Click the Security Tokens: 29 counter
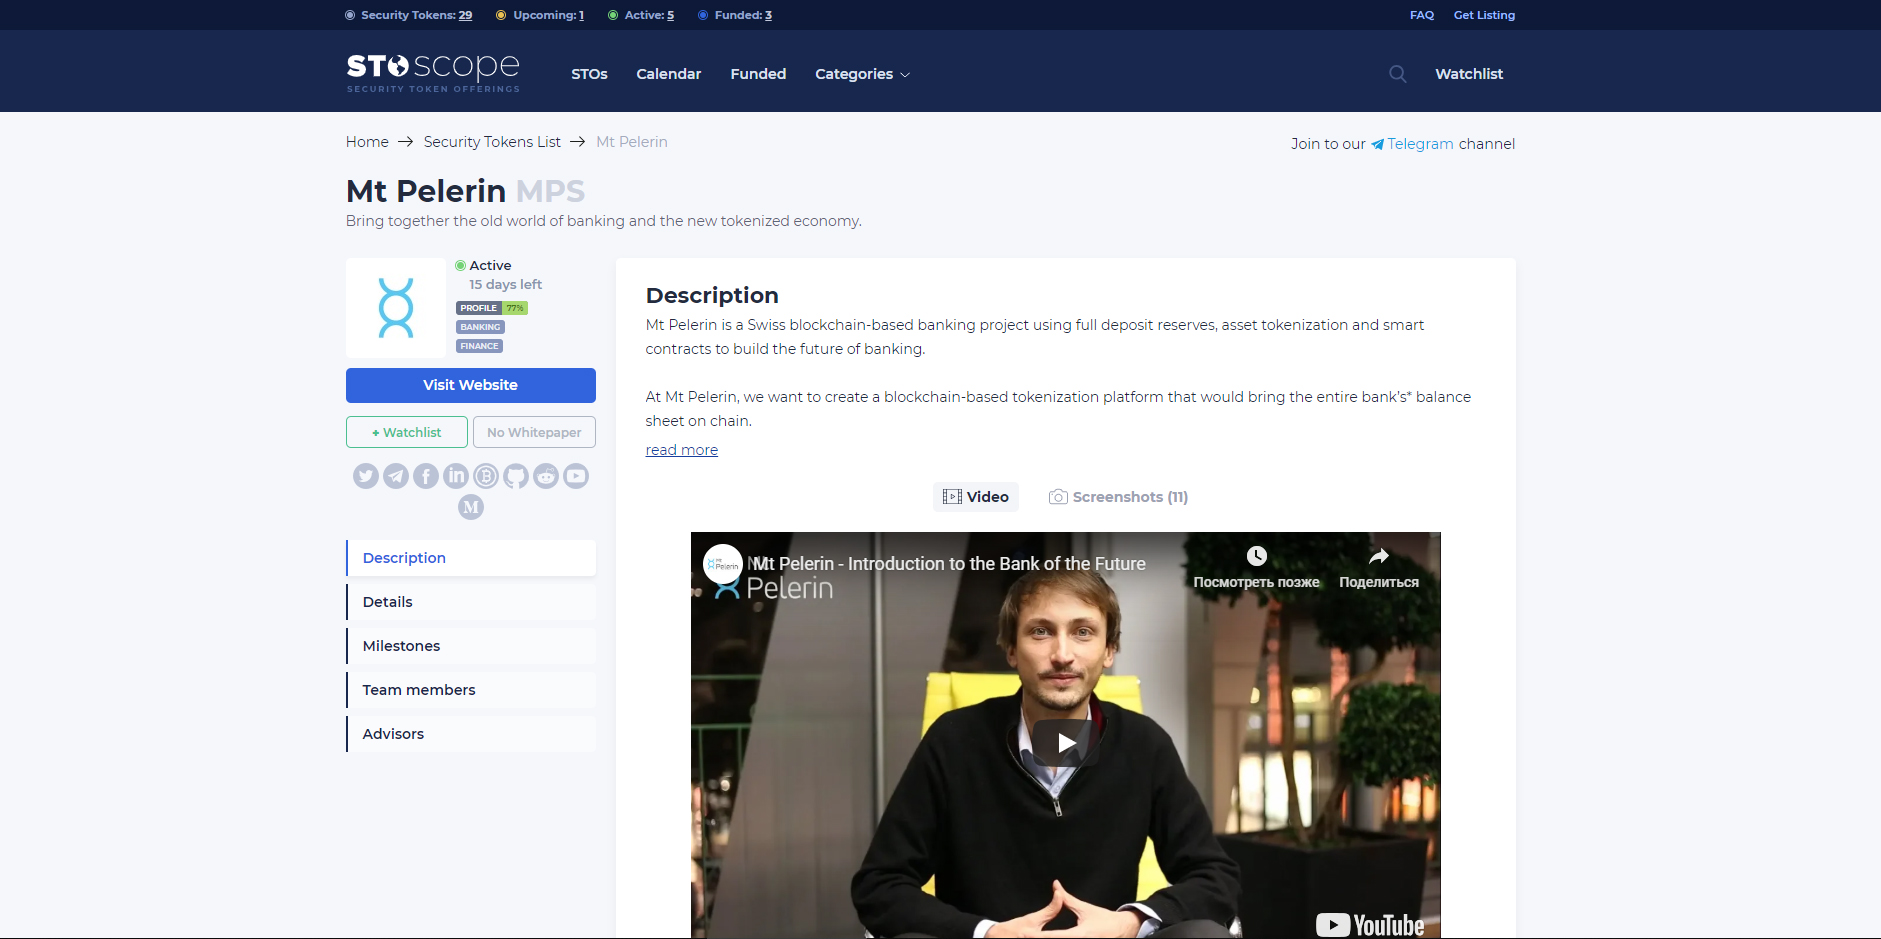 click(x=409, y=15)
